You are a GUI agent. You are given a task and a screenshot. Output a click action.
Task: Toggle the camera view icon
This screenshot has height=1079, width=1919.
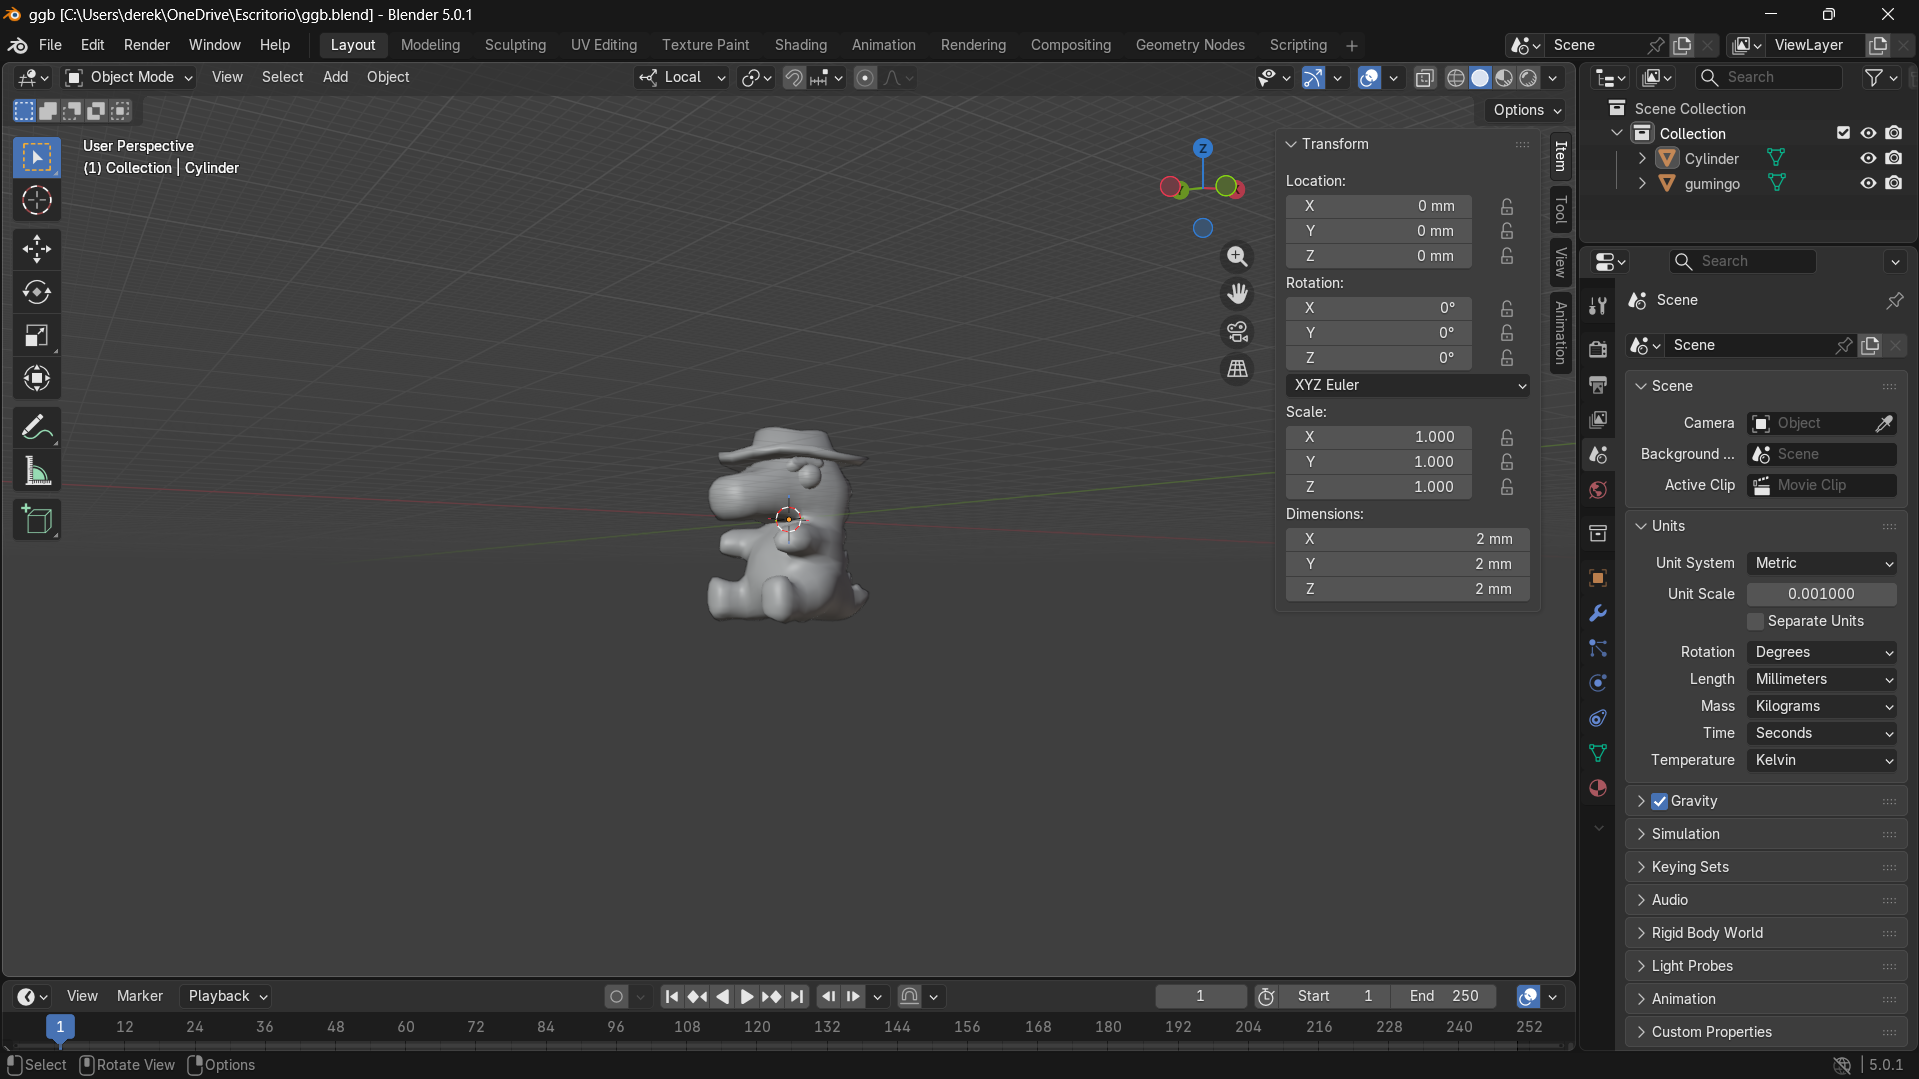(1237, 331)
